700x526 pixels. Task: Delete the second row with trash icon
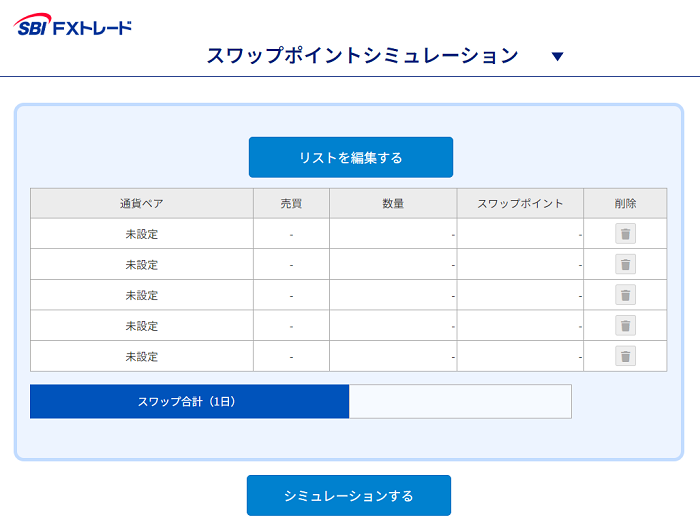tap(625, 264)
